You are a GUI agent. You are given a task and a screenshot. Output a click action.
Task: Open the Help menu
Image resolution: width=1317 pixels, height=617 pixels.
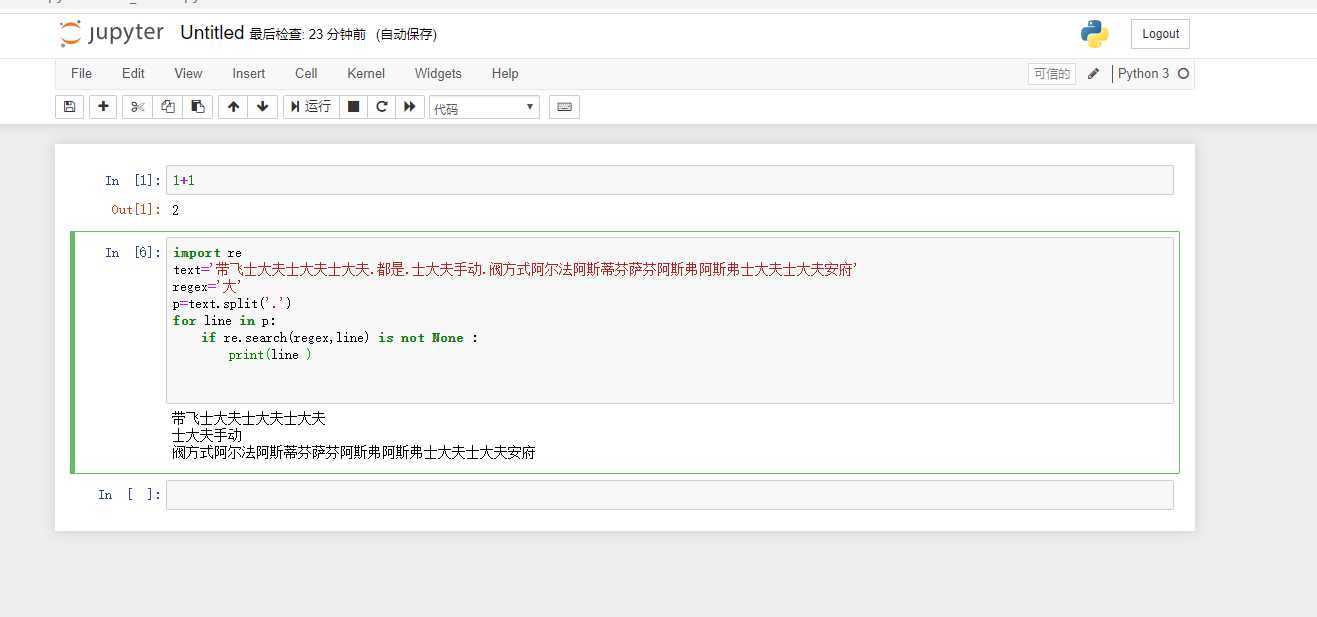pos(505,73)
